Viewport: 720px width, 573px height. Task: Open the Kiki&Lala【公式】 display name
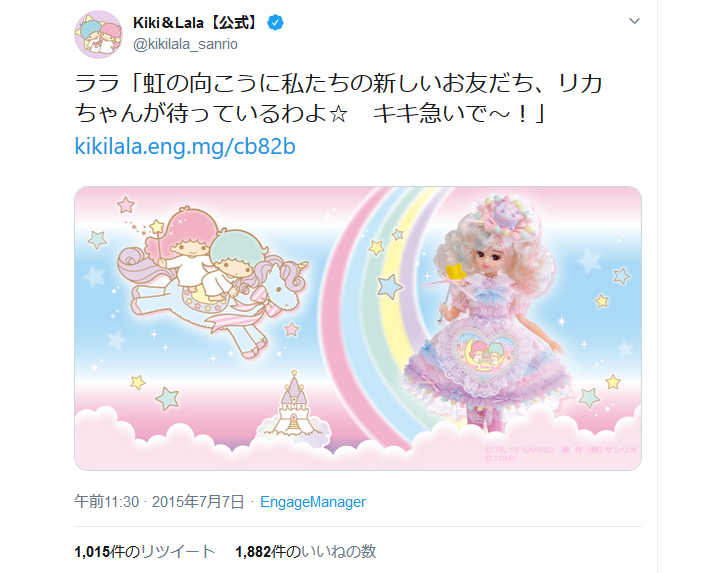point(197,22)
